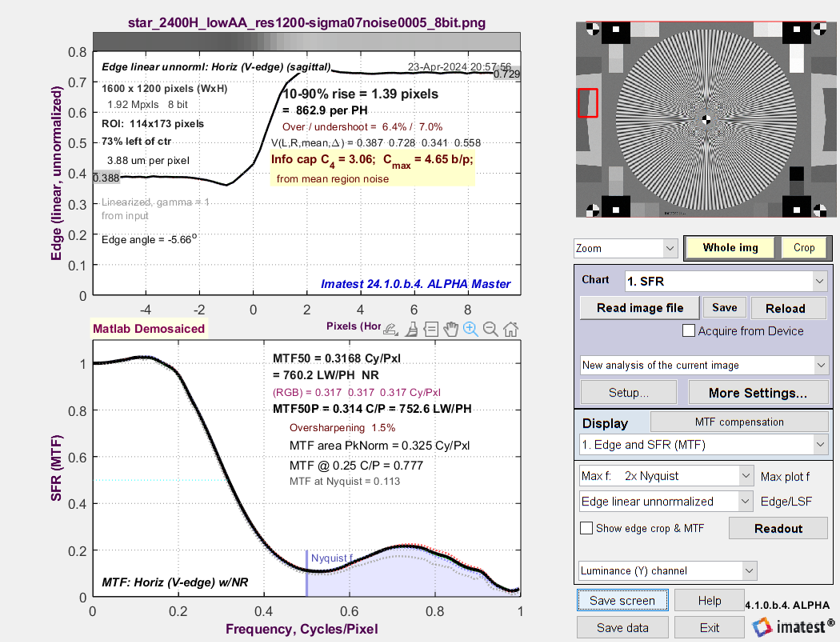Open More Settings dialog
Viewport: 840px width, 642px height.
coord(757,393)
